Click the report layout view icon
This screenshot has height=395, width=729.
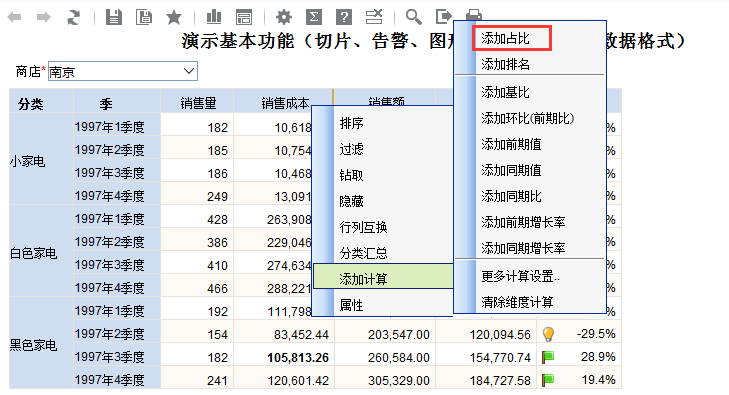(x=244, y=17)
